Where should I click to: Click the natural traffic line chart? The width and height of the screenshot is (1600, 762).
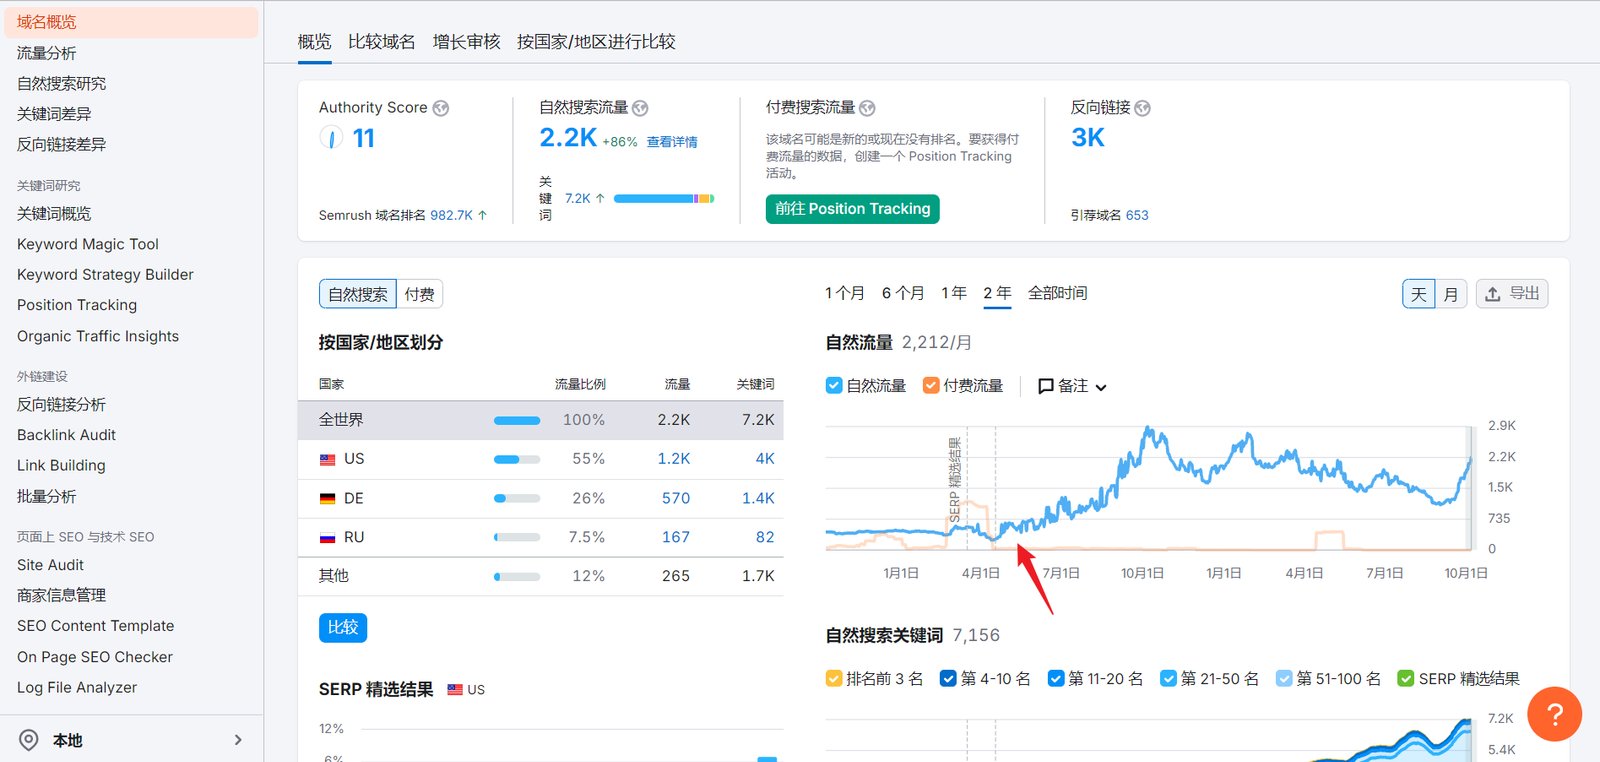1149,489
